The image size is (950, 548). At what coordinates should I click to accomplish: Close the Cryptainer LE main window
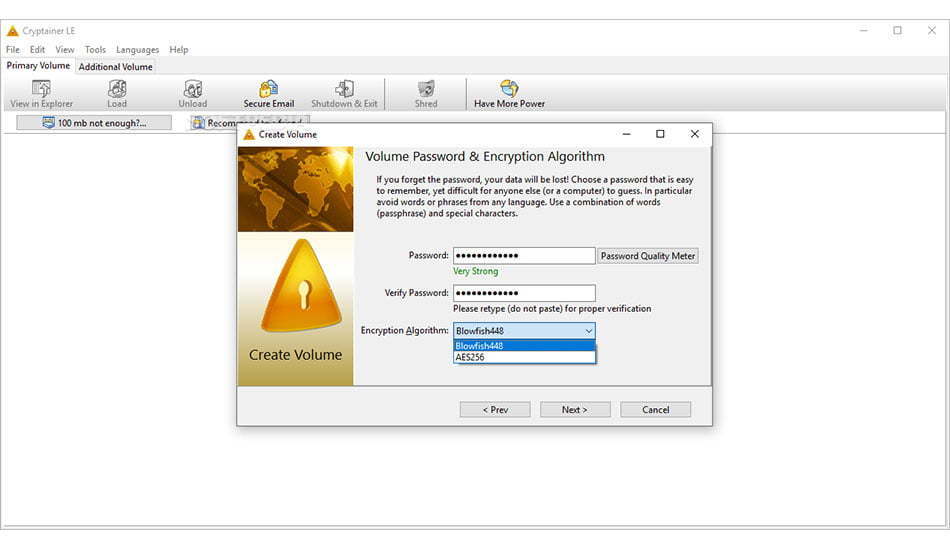click(931, 30)
